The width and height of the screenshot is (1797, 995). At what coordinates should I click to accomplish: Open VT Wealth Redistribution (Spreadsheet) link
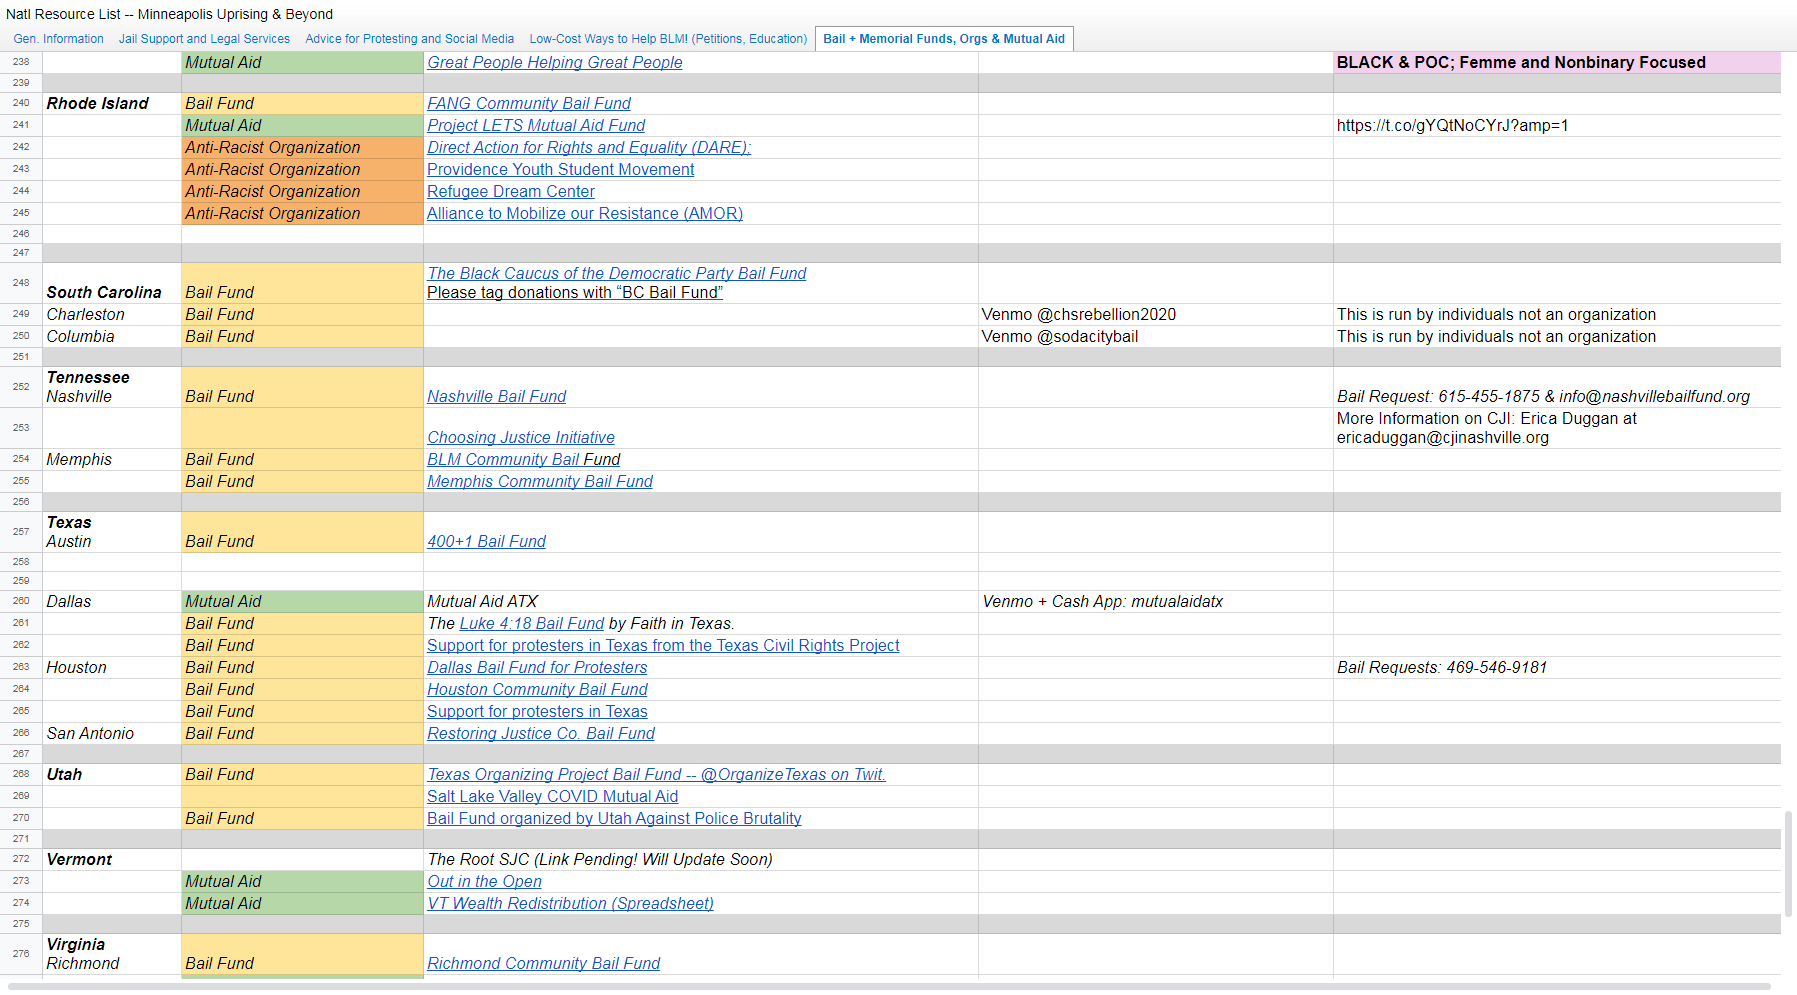(x=571, y=903)
